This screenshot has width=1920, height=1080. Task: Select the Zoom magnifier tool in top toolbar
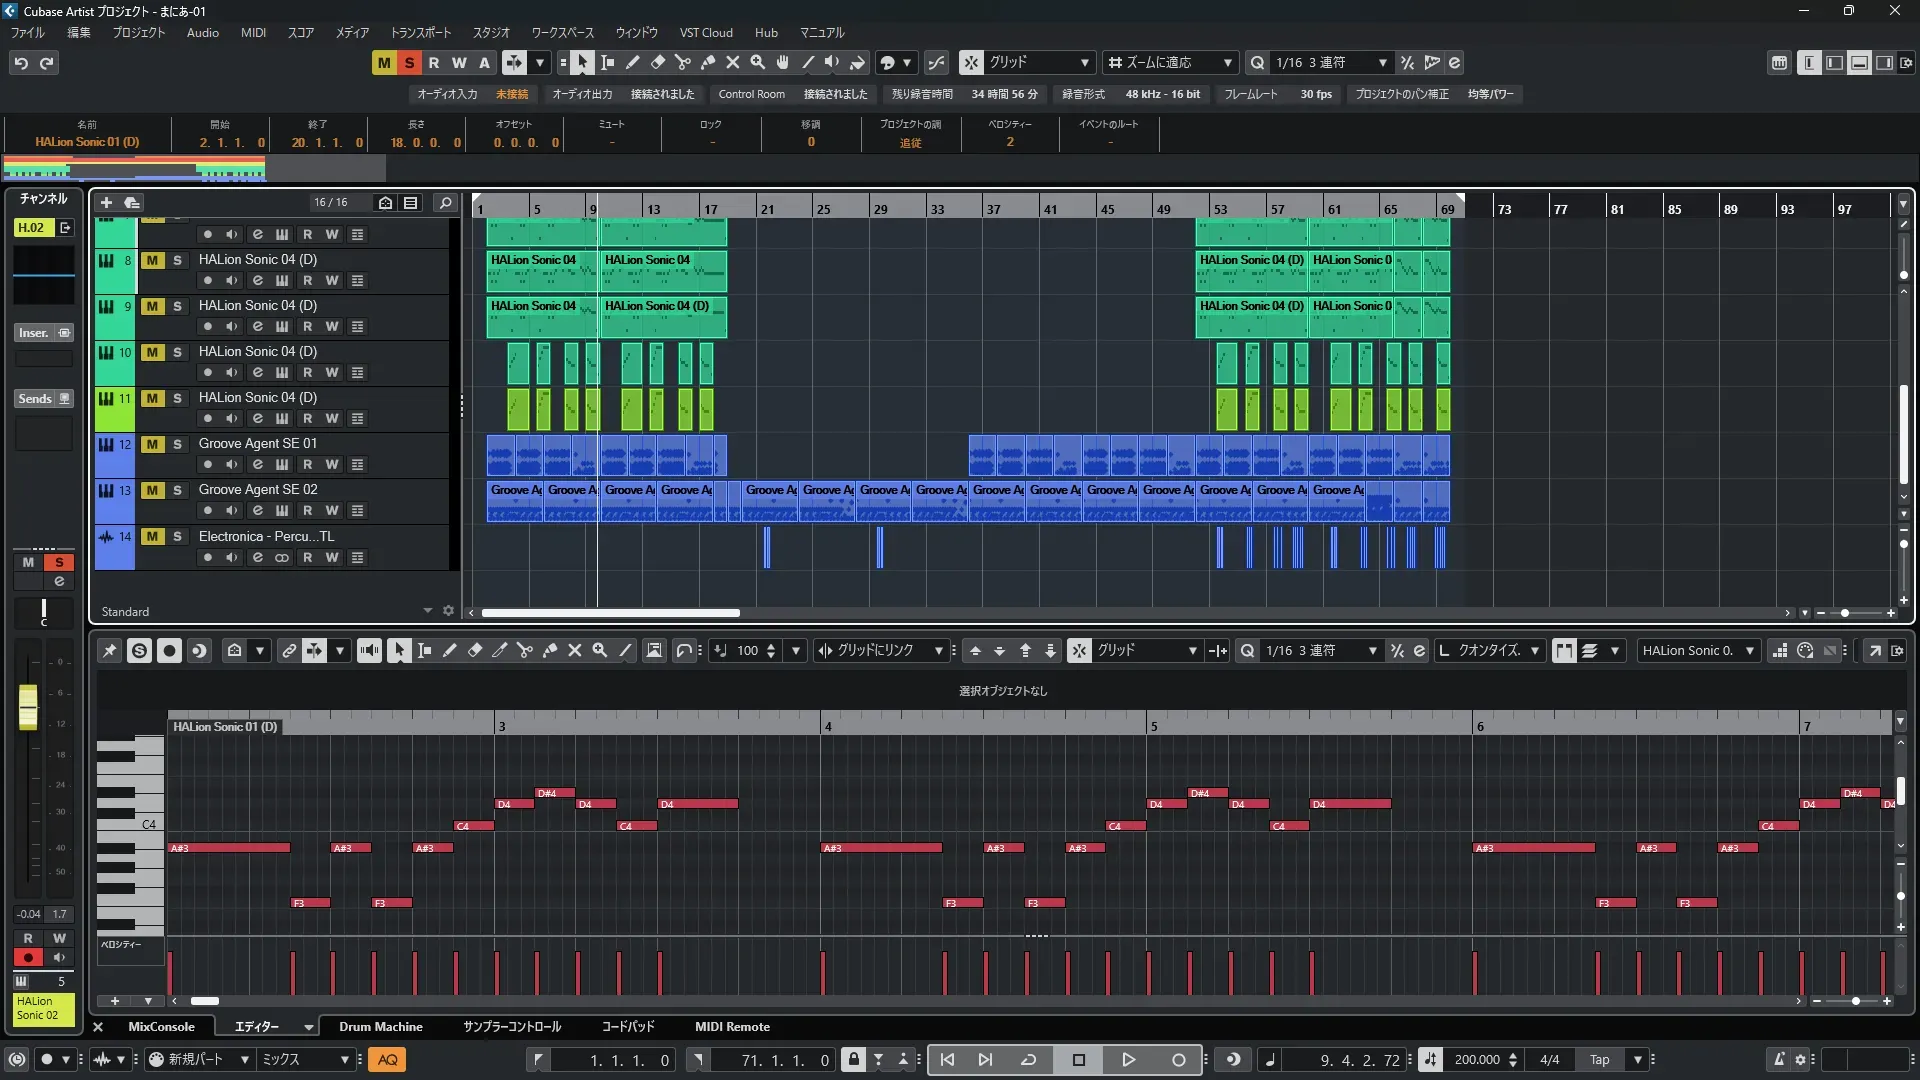(x=758, y=63)
